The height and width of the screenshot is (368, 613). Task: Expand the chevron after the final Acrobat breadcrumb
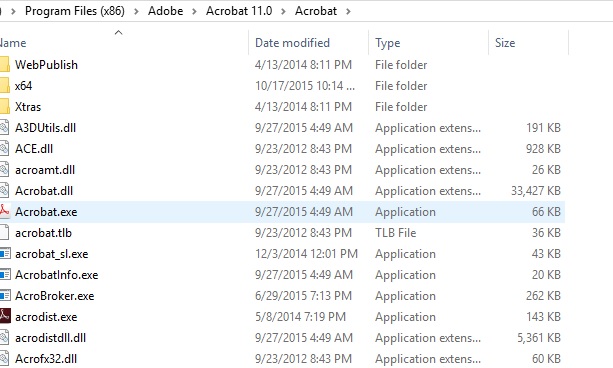pos(348,11)
